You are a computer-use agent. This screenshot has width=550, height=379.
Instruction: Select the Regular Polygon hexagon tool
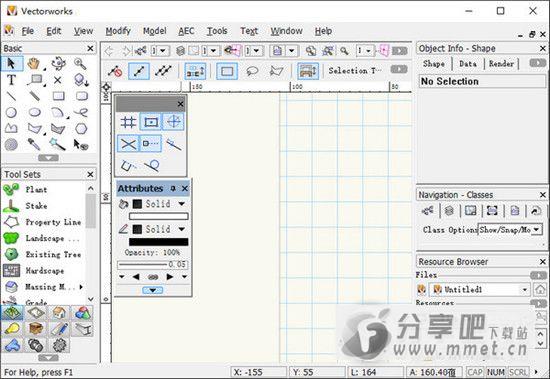pyautogui.click(x=81, y=128)
